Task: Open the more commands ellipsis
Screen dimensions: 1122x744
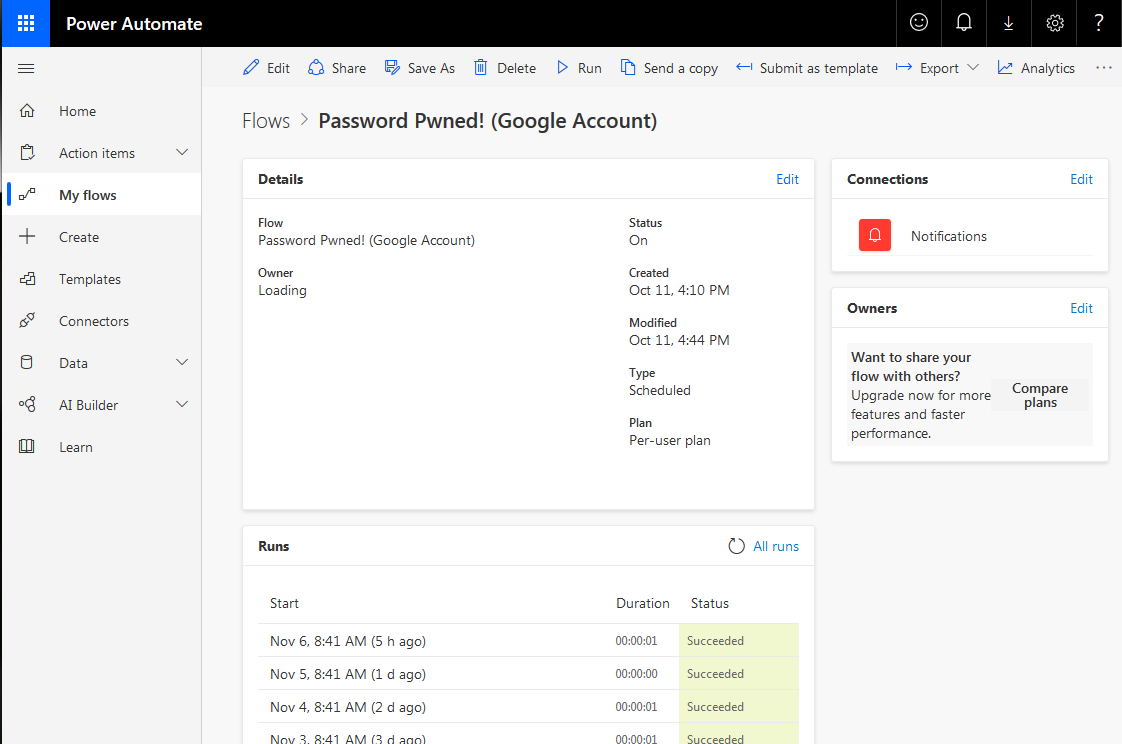Action: [1103, 67]
